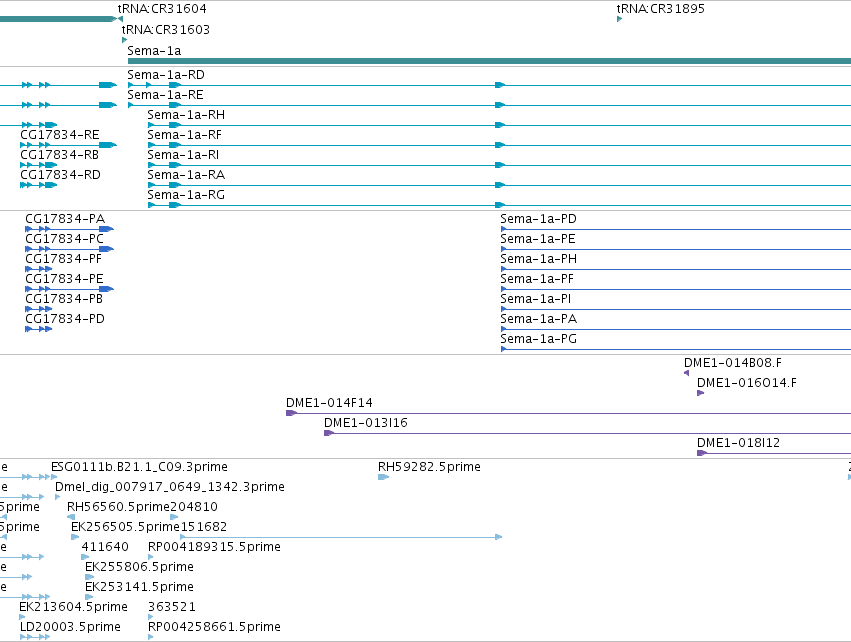Click protein Sema-1a-PH label
851x642 pixels.
pos(538,259)
